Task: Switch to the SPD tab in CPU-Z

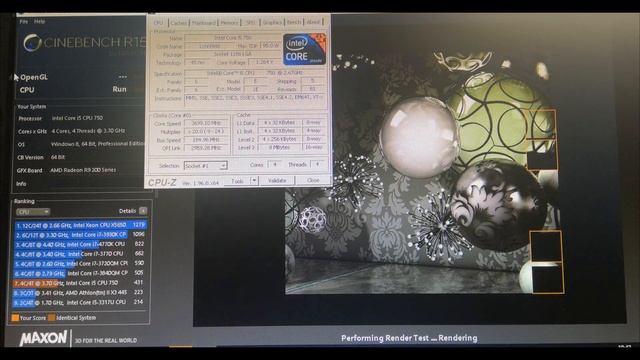Action: [250, 22]
